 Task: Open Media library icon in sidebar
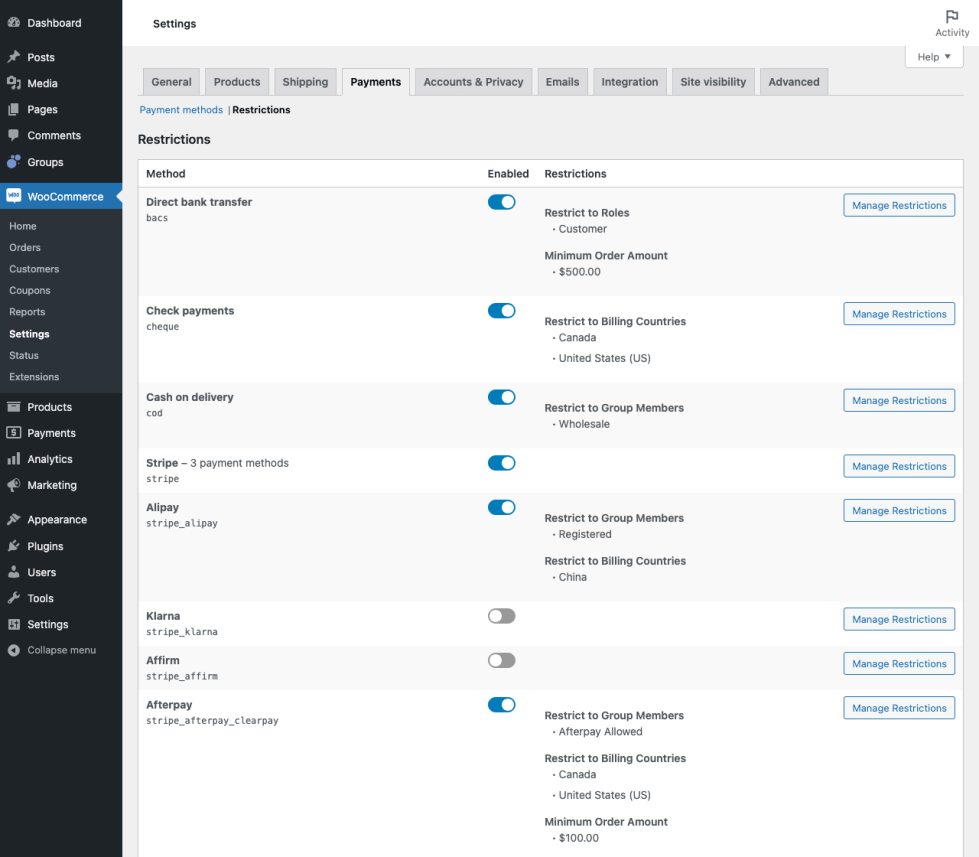(14, 84)
